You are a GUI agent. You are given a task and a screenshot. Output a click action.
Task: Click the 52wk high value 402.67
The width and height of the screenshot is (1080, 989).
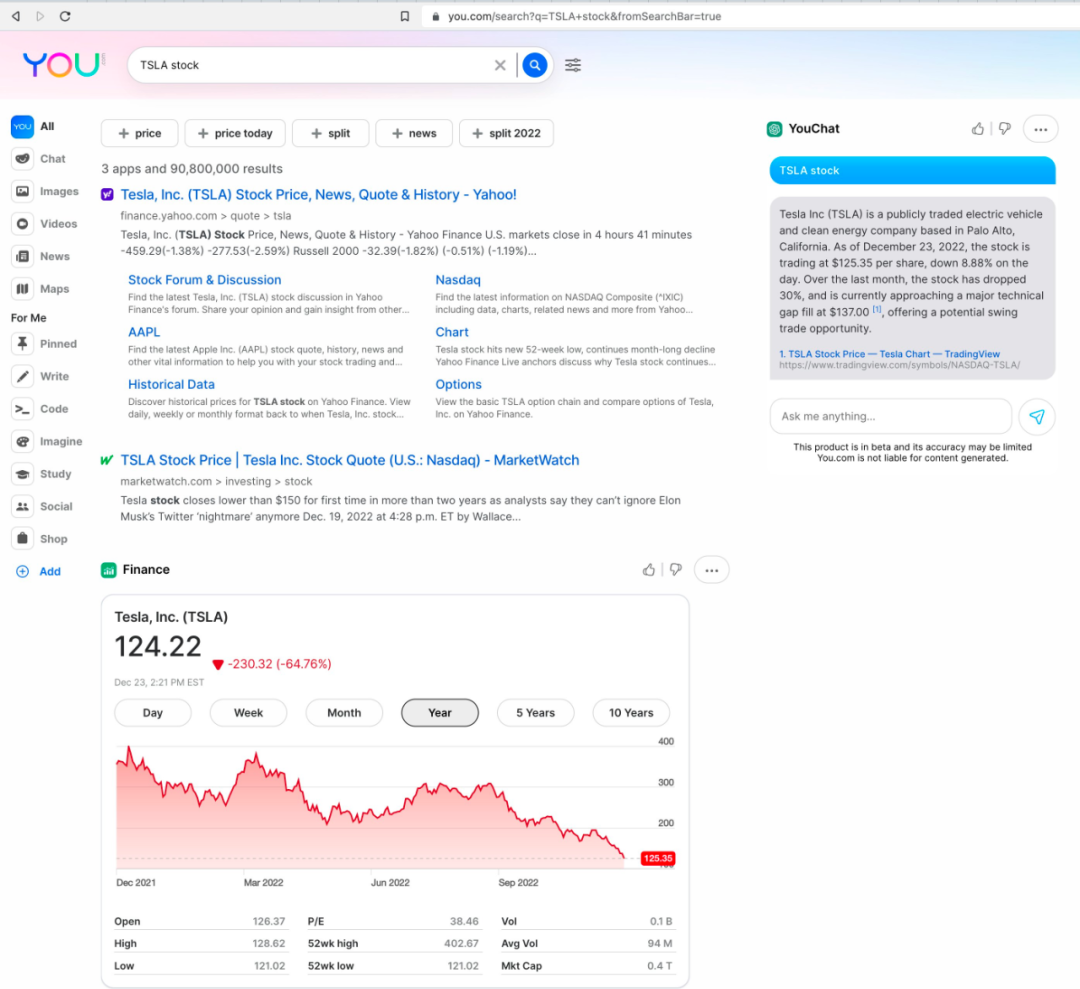click(x=461, y=944)
